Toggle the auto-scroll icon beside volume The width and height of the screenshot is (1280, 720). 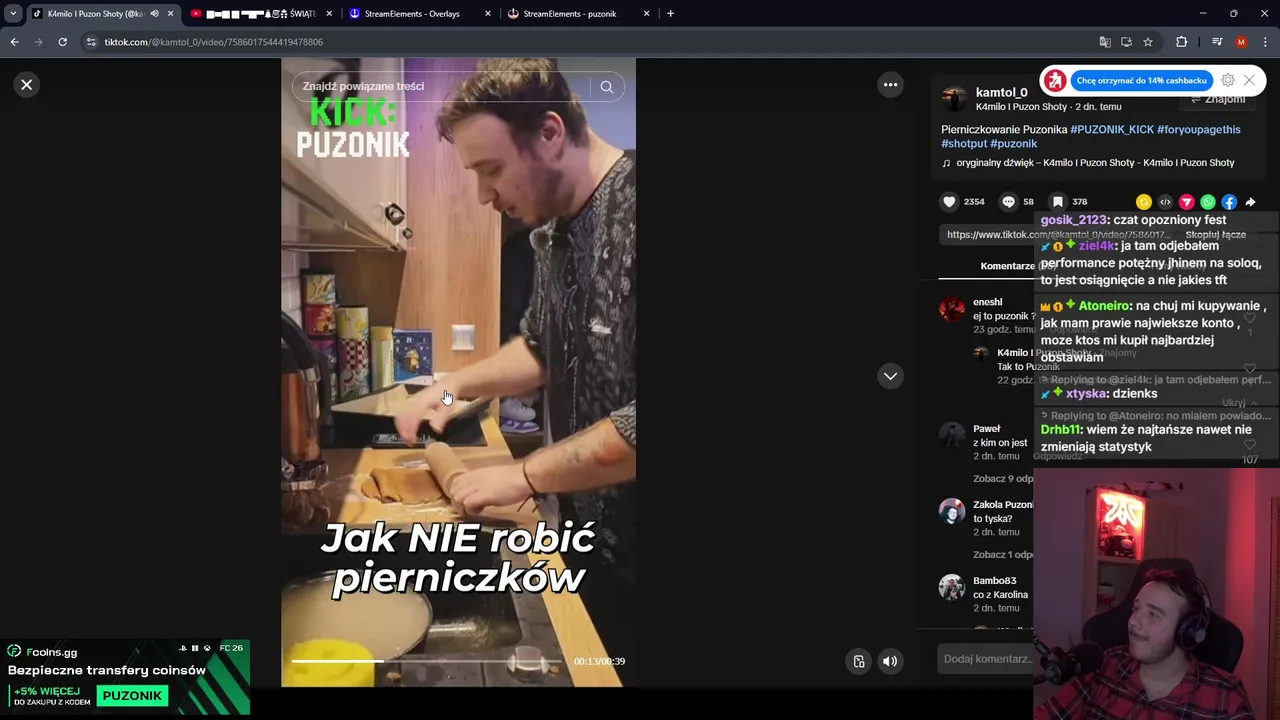pos(858,661)
